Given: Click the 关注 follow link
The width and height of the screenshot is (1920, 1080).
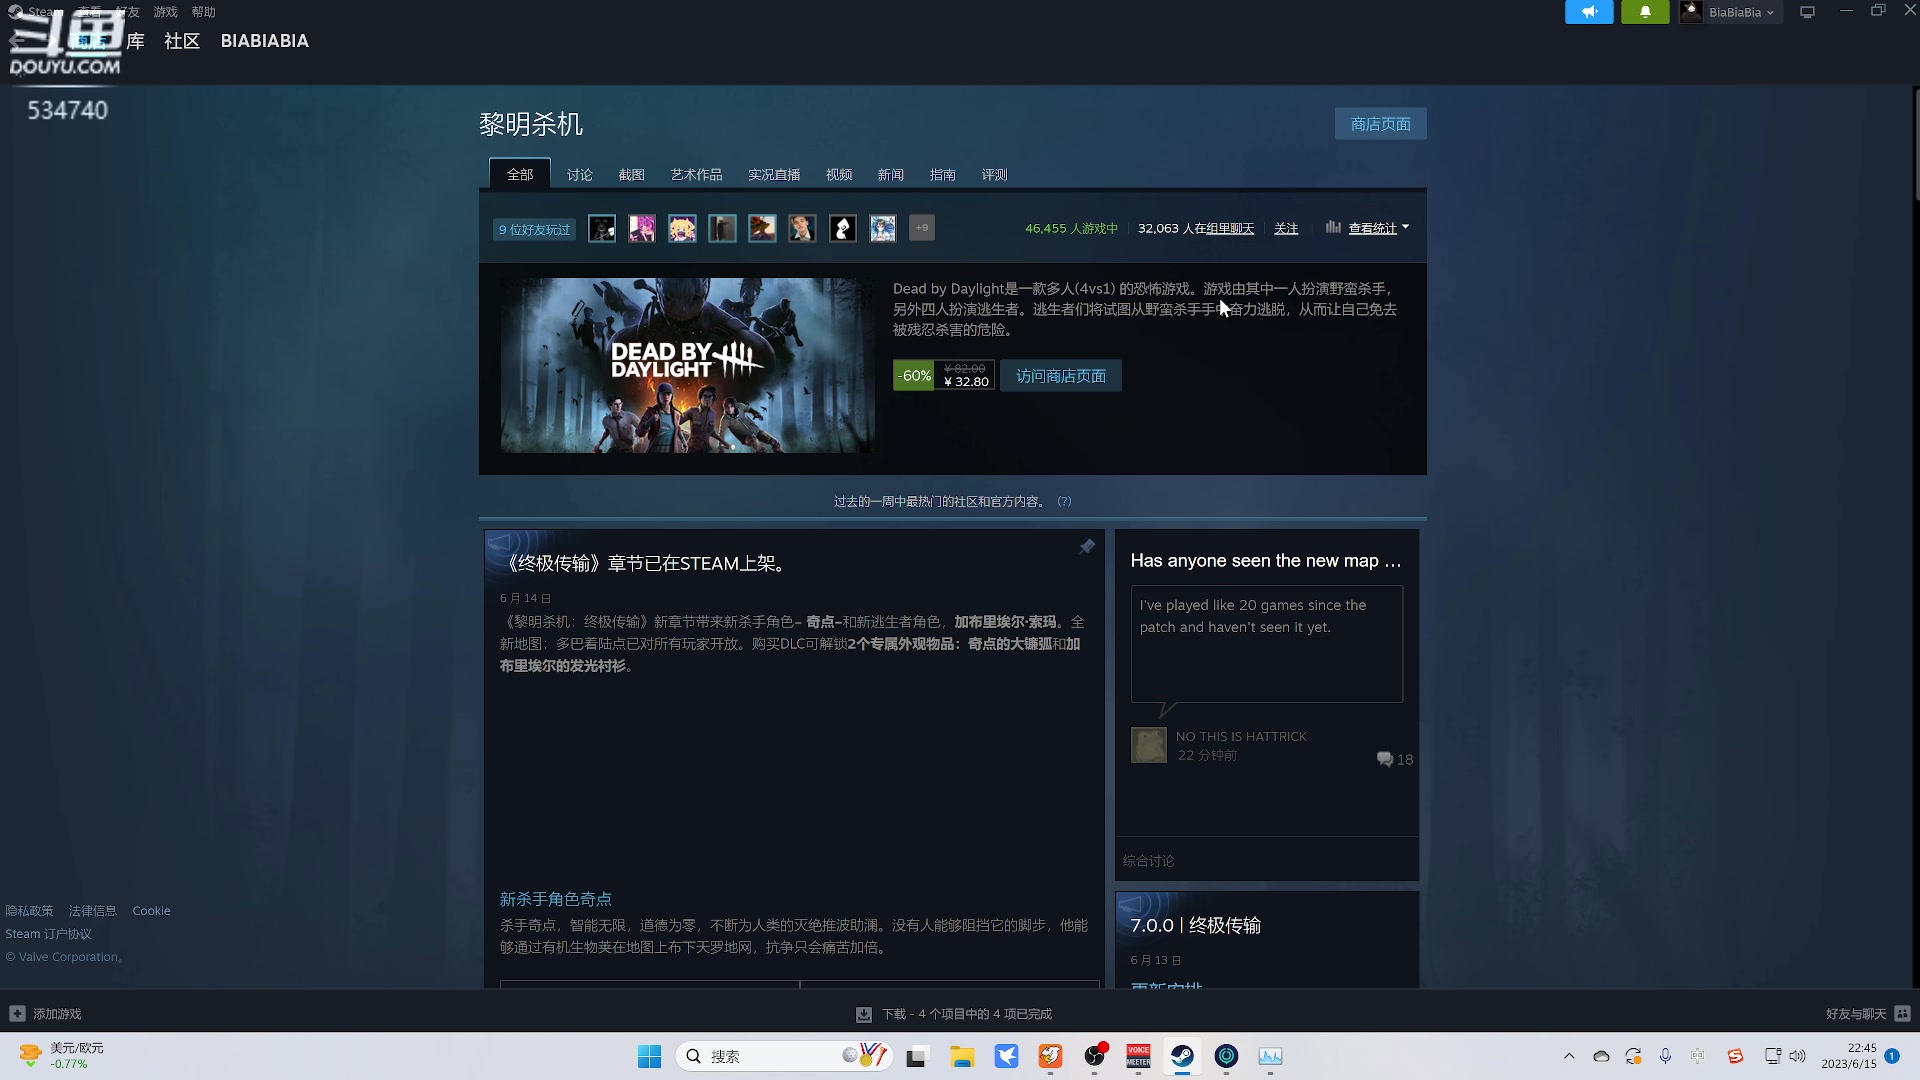Looking at the screenshot, I should 1286,229.
